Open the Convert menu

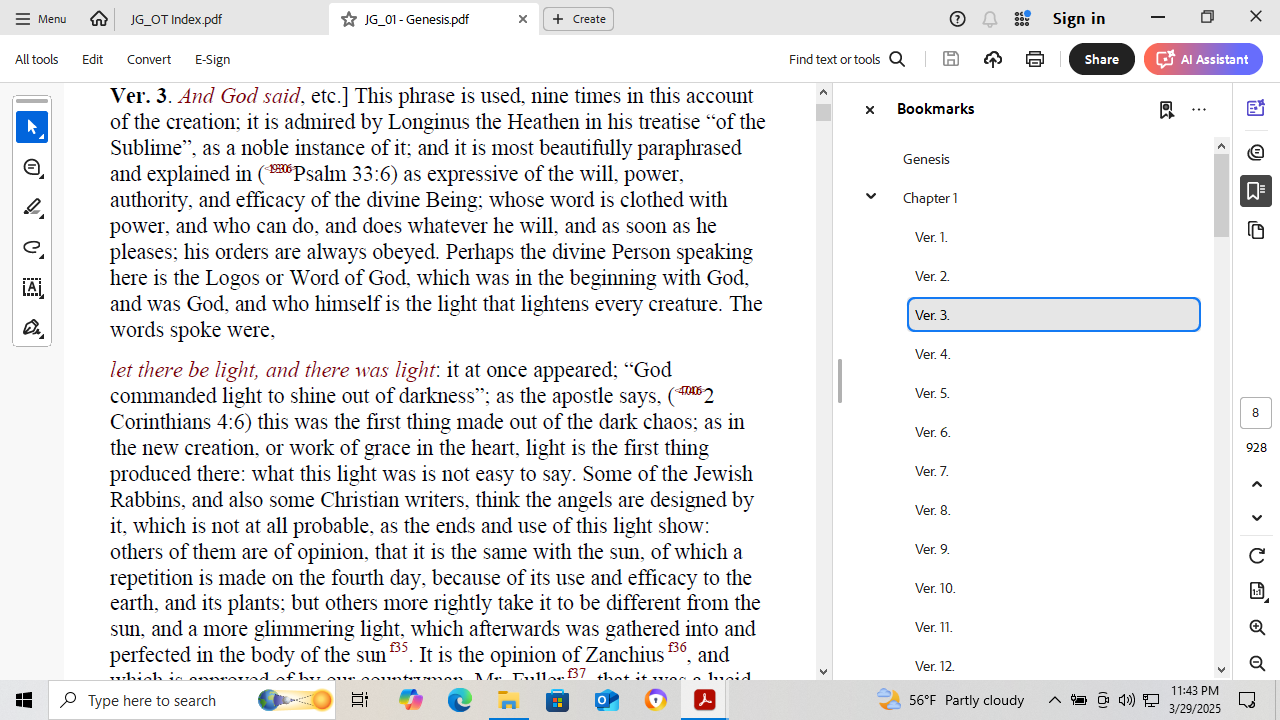149,59
